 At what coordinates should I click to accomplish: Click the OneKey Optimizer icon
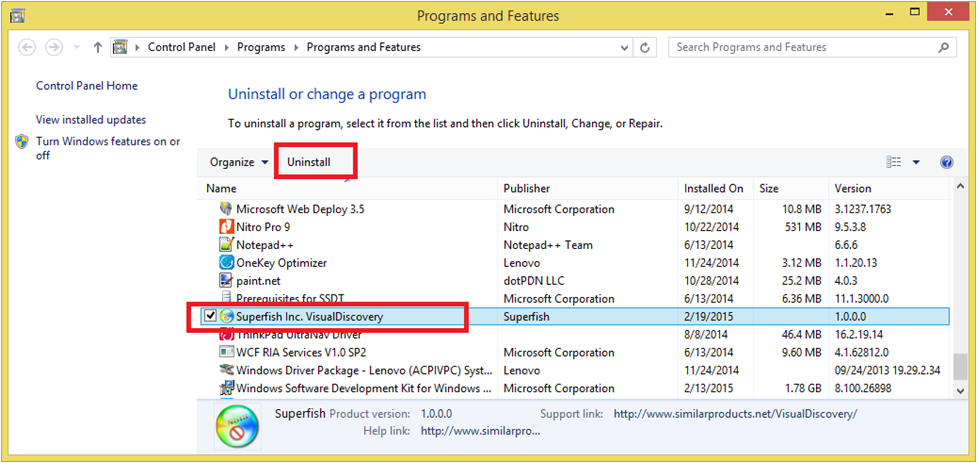point(226,263)
